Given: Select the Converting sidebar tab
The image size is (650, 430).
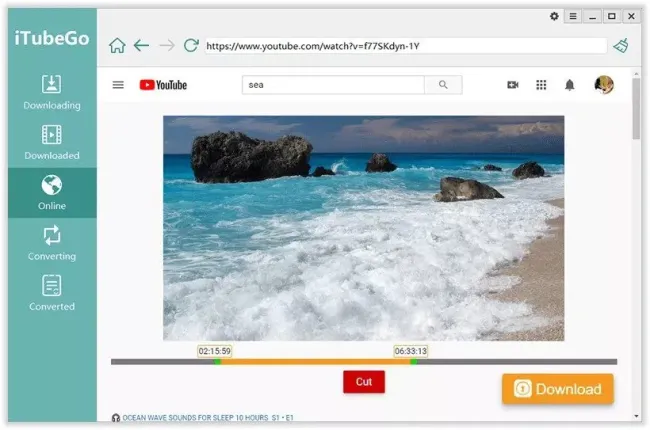Looking at the screenshot, I should (x=52, y=242).
